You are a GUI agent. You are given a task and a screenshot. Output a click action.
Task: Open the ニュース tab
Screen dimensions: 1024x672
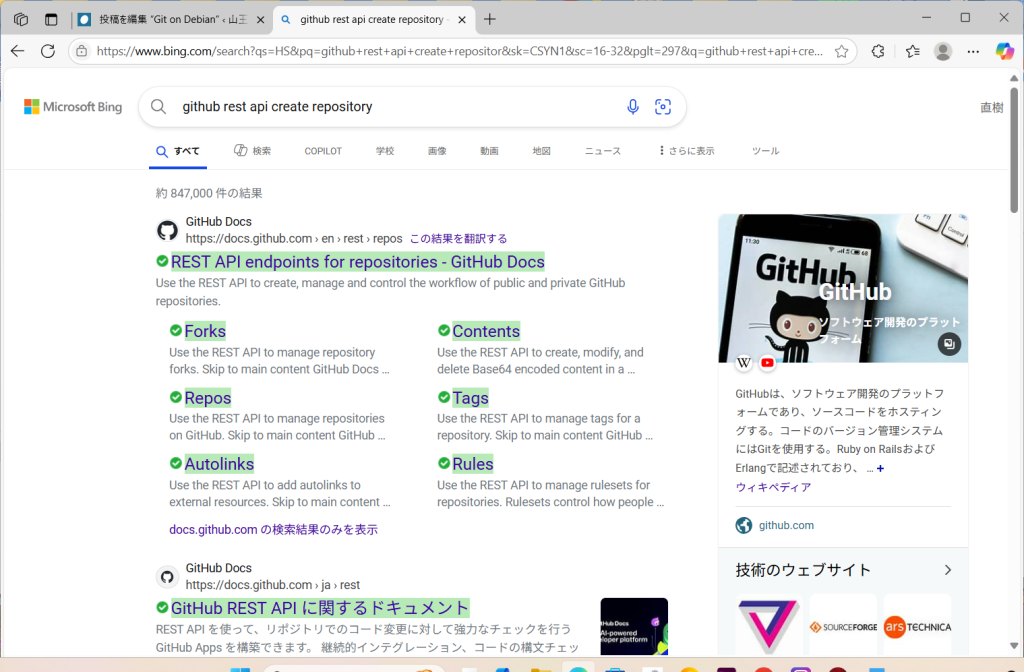click(x=602, y=151)
